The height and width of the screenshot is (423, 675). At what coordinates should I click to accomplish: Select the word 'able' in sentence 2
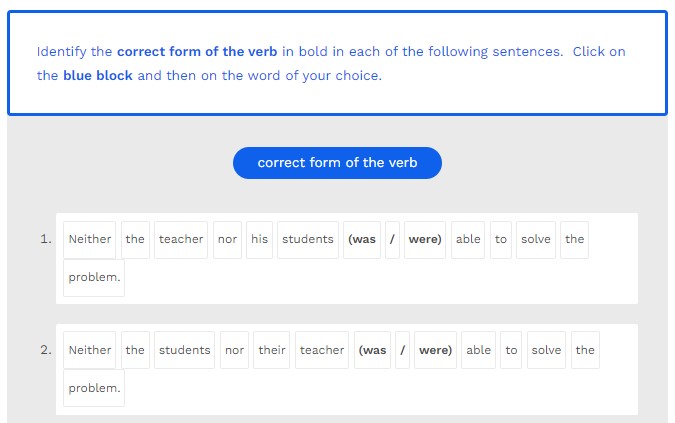pyautogui.click(x=479, y=351)
